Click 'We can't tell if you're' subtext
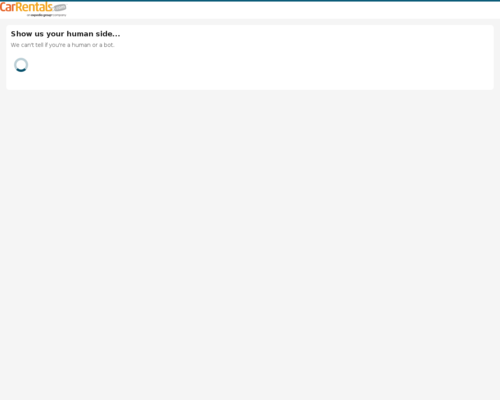500x400 pixels. pos(38,45)
